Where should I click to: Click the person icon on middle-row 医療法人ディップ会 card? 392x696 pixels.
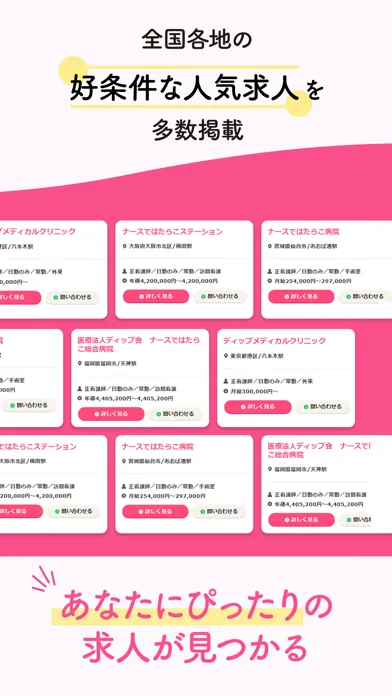[x=80, y=388]
